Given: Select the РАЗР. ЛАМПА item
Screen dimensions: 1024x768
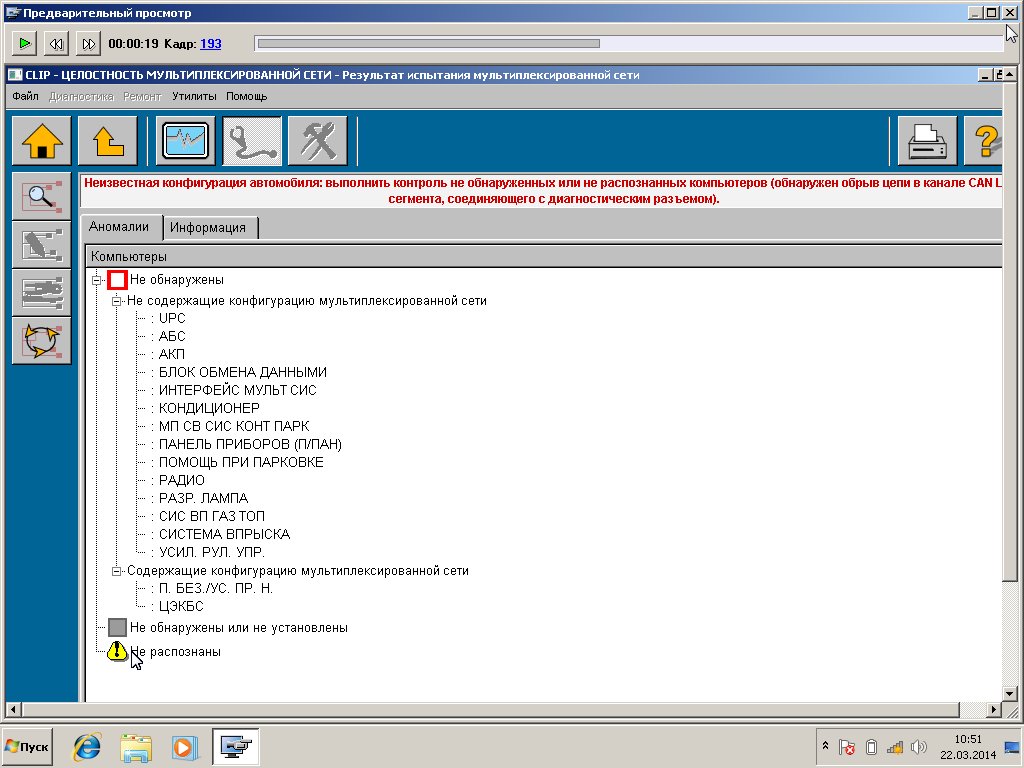Looking at the screenshot, I should [x=203, y=498].
